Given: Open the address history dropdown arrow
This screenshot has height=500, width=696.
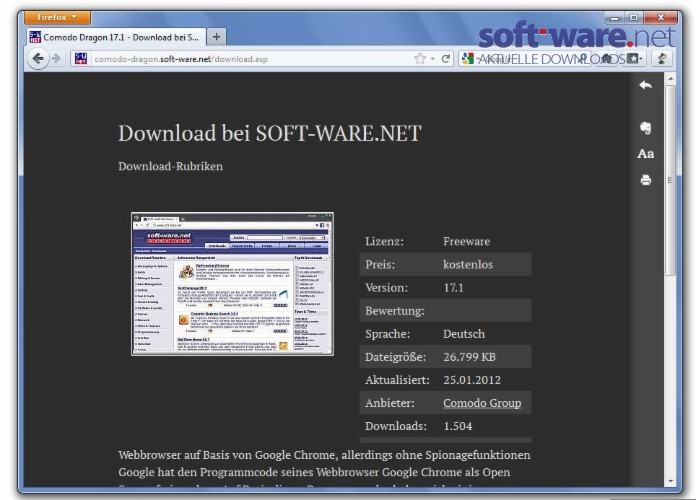Looking at the screenshot, I should [433, 59].
